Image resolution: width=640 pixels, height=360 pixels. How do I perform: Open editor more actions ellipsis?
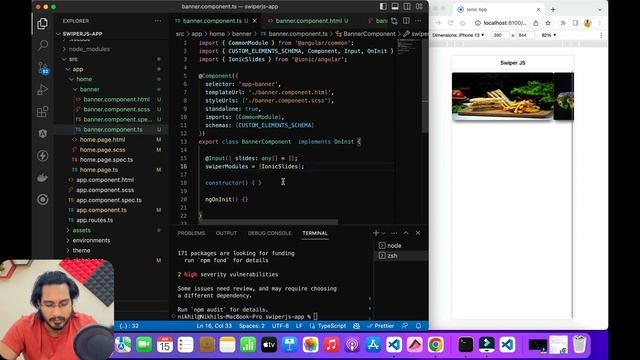tap(418, 21)
